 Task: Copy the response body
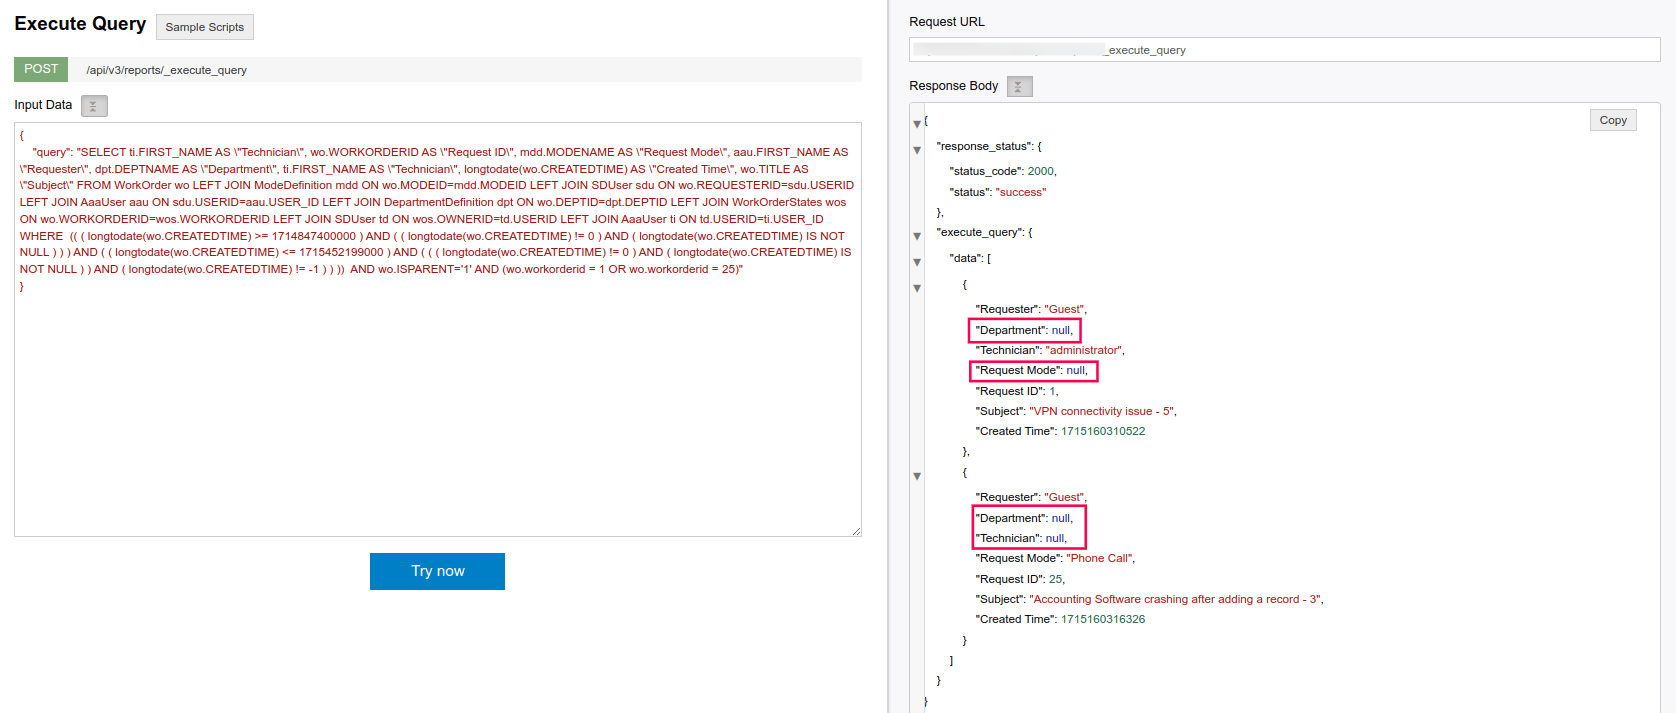[x=1612, y=120]
